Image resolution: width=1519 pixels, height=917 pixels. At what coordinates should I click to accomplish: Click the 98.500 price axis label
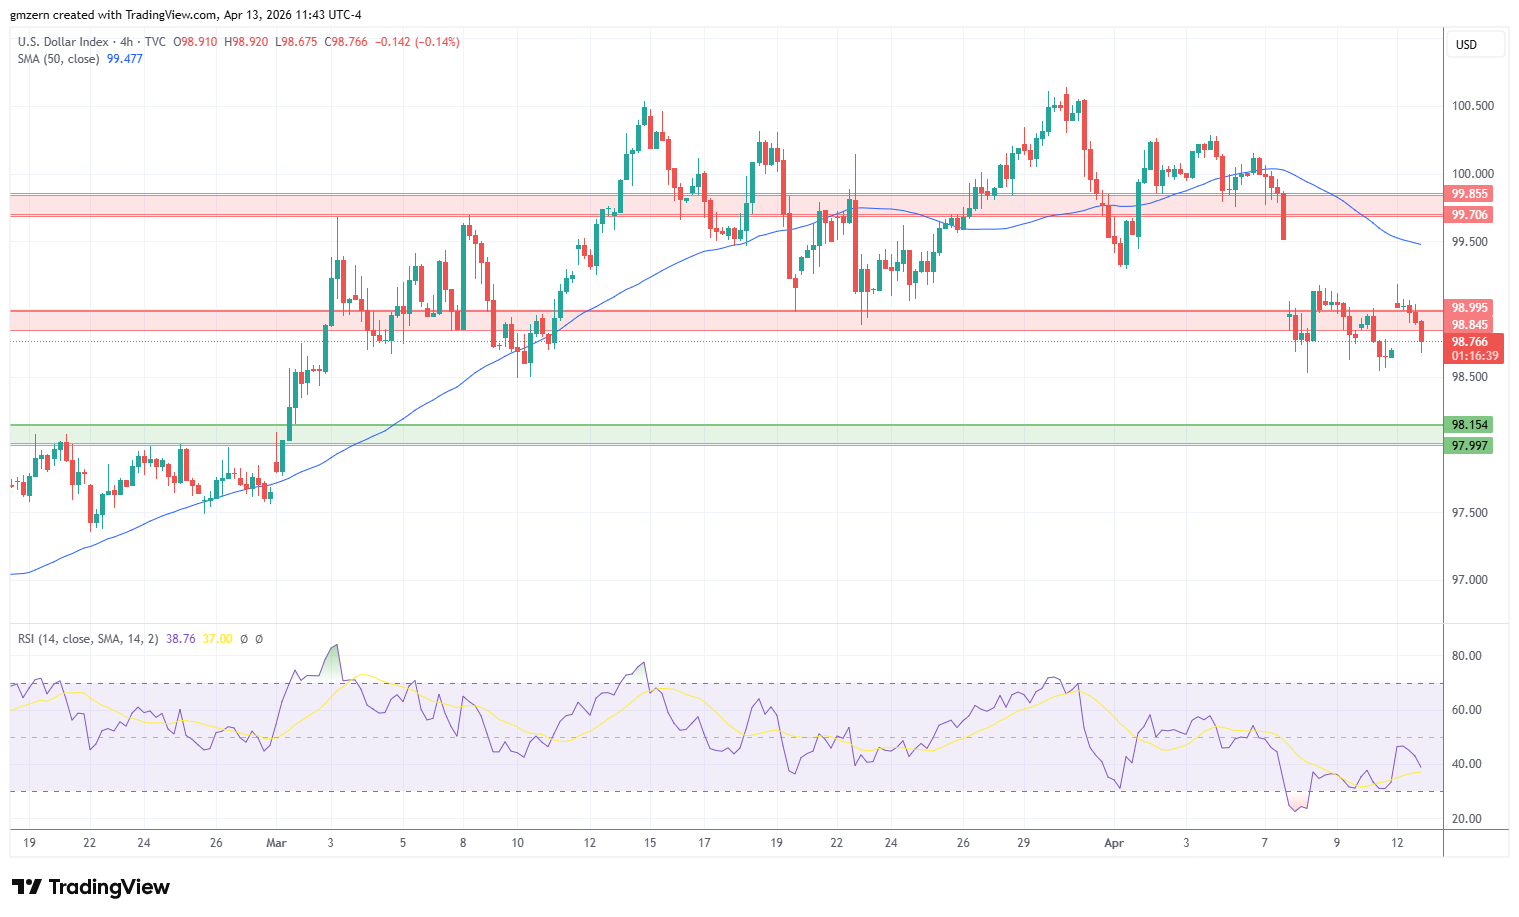[x=1469, y=377]
